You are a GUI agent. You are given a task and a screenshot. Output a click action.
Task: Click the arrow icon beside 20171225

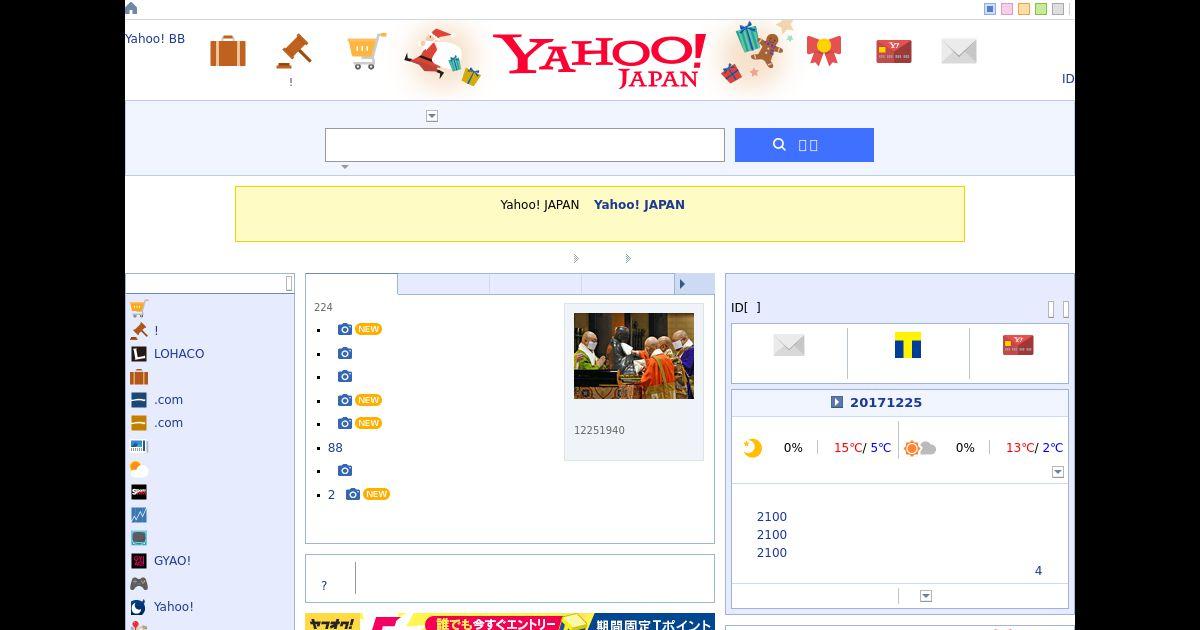tap(837, 402)
